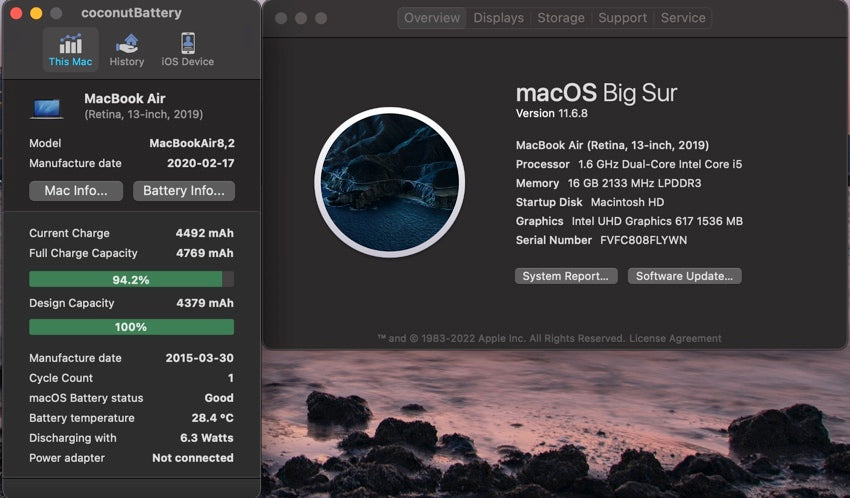Screen dimensions: 850x498
Task: Click System Report... in About window
Action: click(566, 276)
